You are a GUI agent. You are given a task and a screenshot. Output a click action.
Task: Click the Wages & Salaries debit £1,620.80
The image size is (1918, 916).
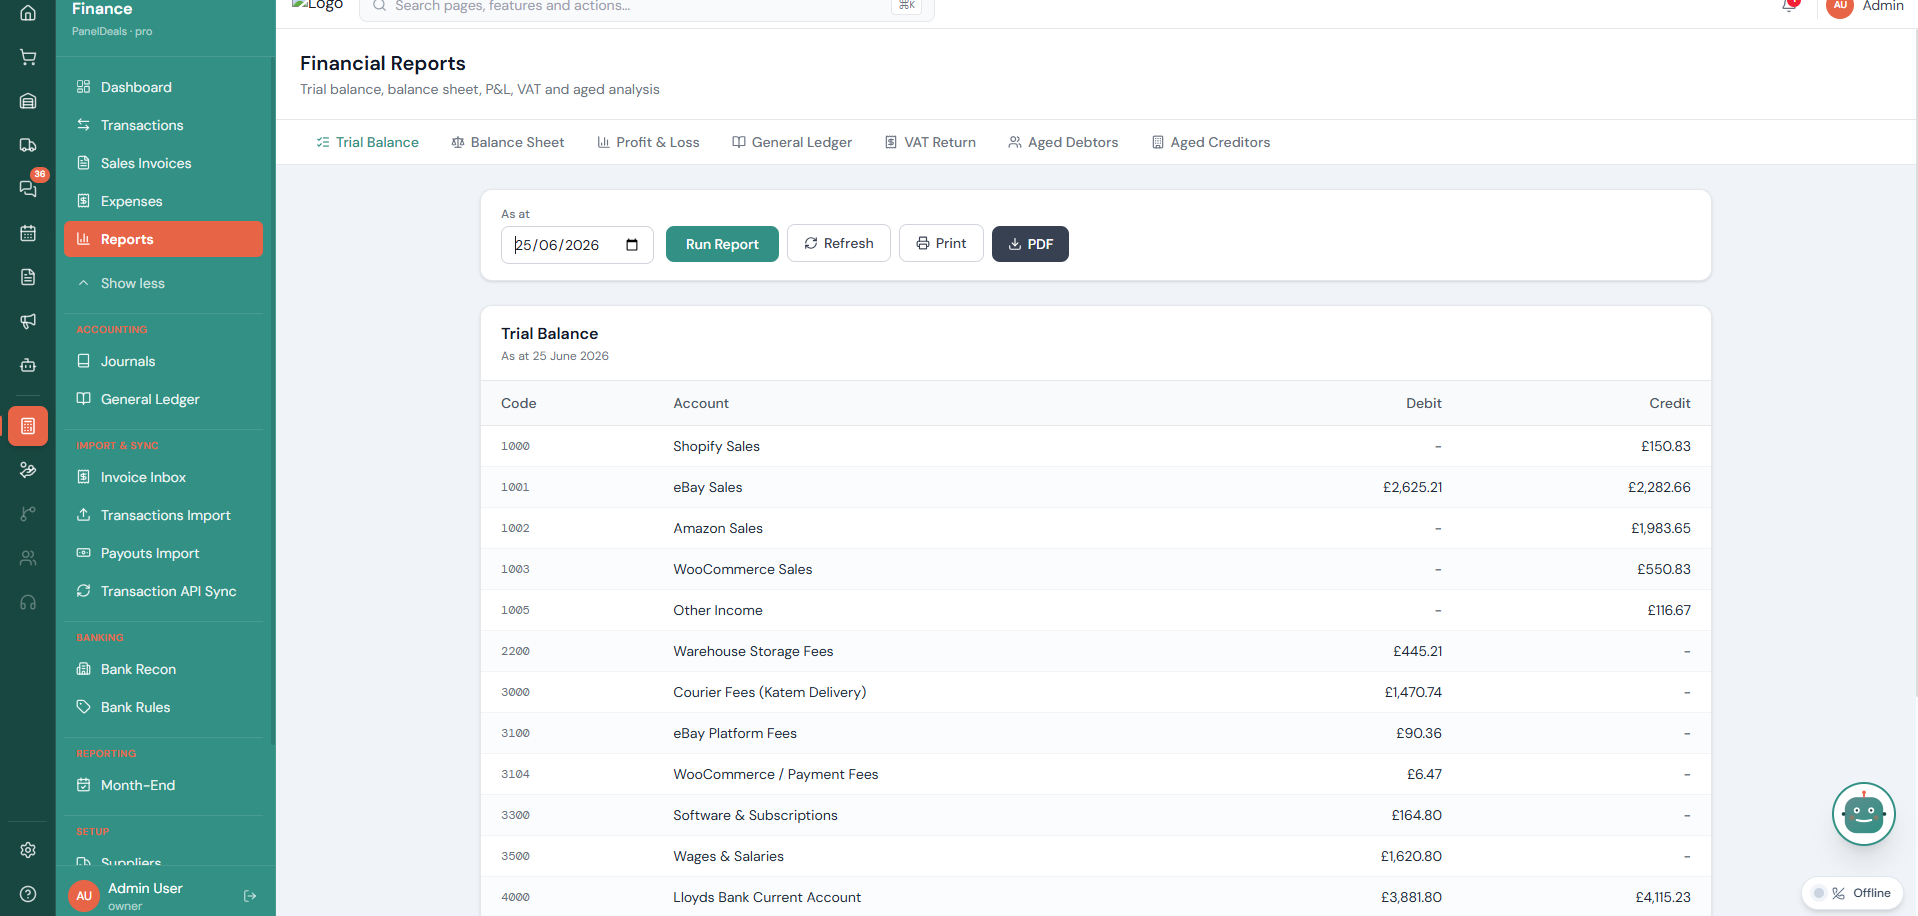pos(1411,856)
